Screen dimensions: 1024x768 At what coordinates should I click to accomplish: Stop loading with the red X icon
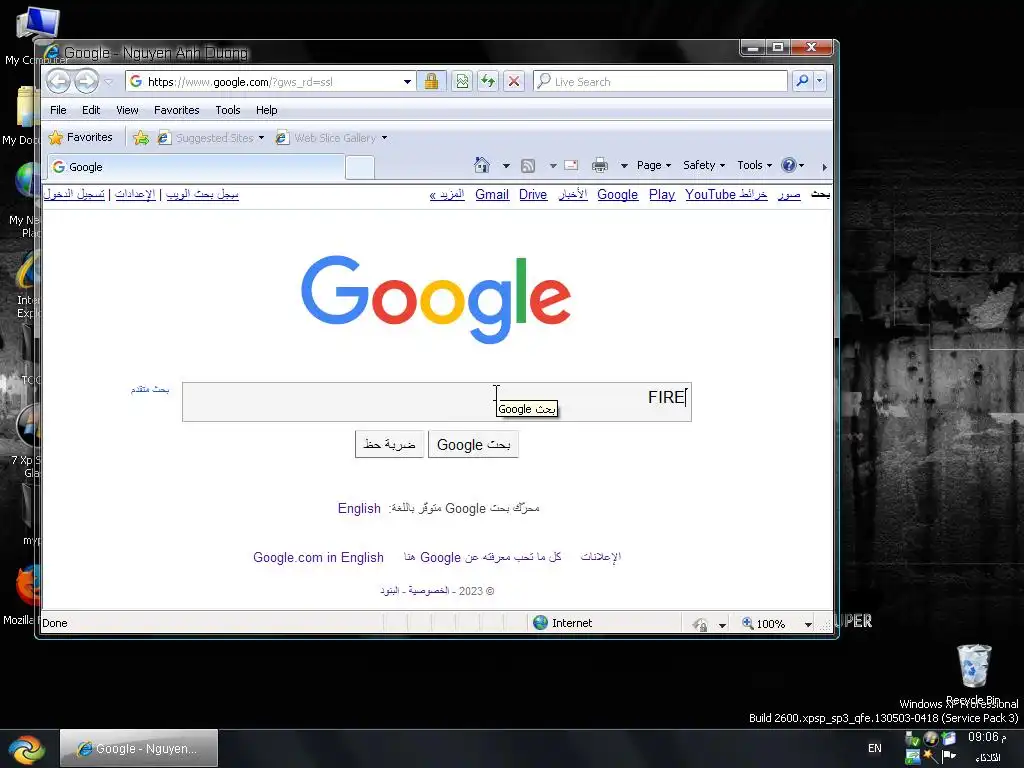514,82
